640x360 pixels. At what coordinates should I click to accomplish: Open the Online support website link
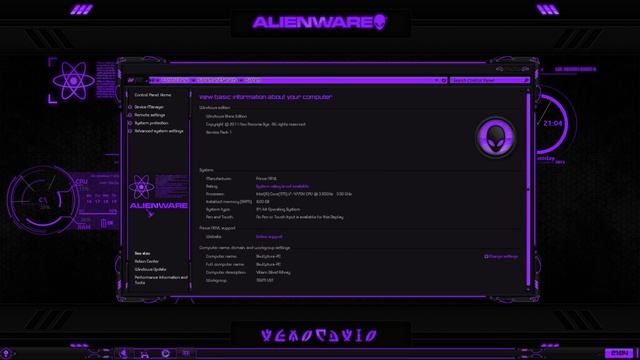(269, 237)
